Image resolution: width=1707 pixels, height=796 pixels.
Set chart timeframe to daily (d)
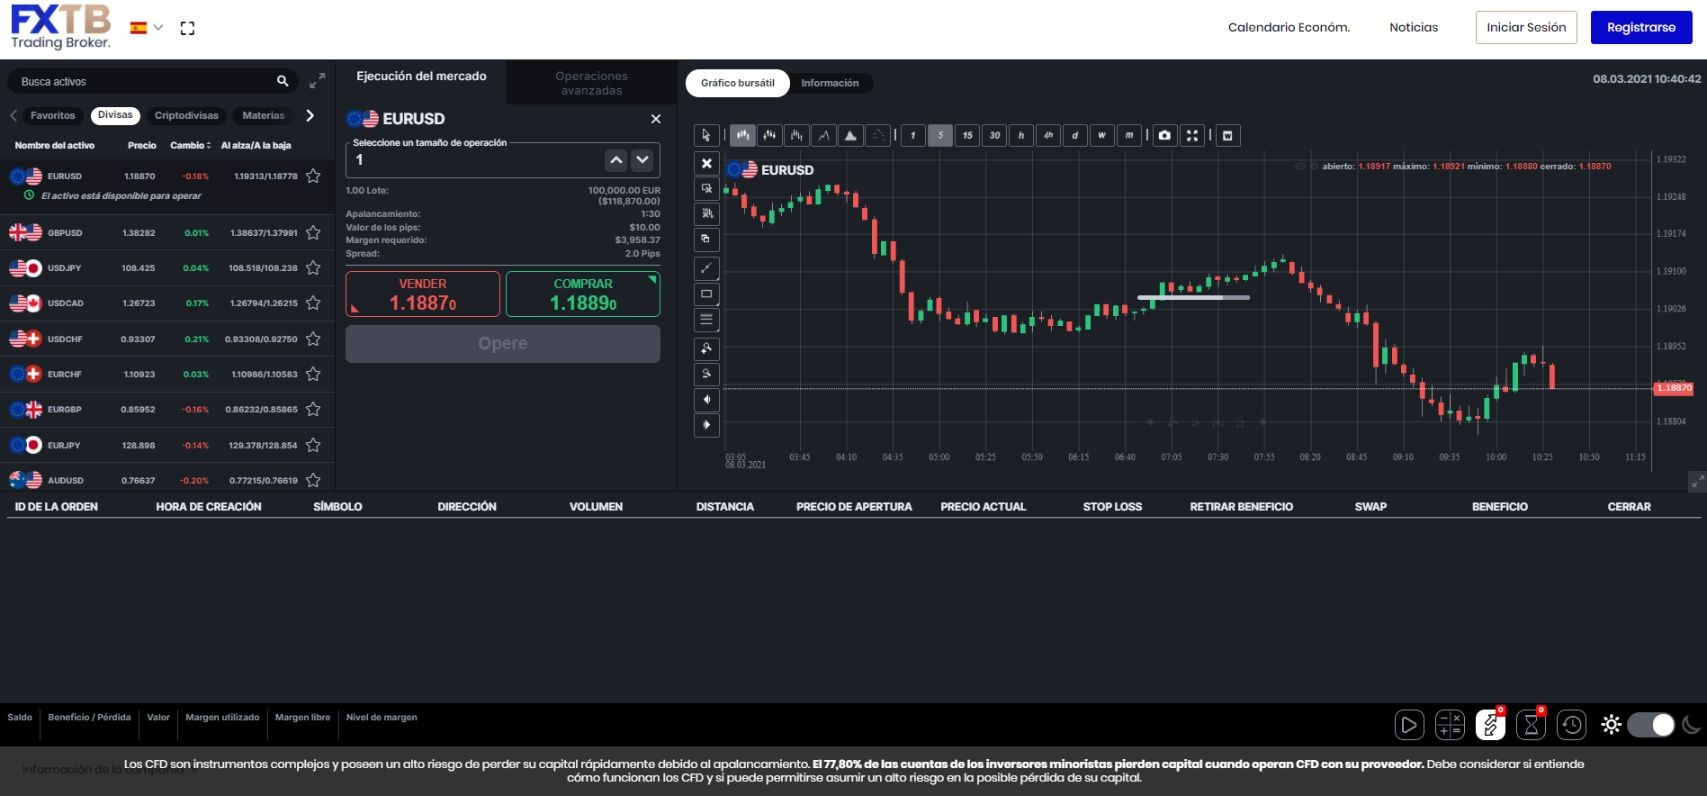[x=1075, y=135]
